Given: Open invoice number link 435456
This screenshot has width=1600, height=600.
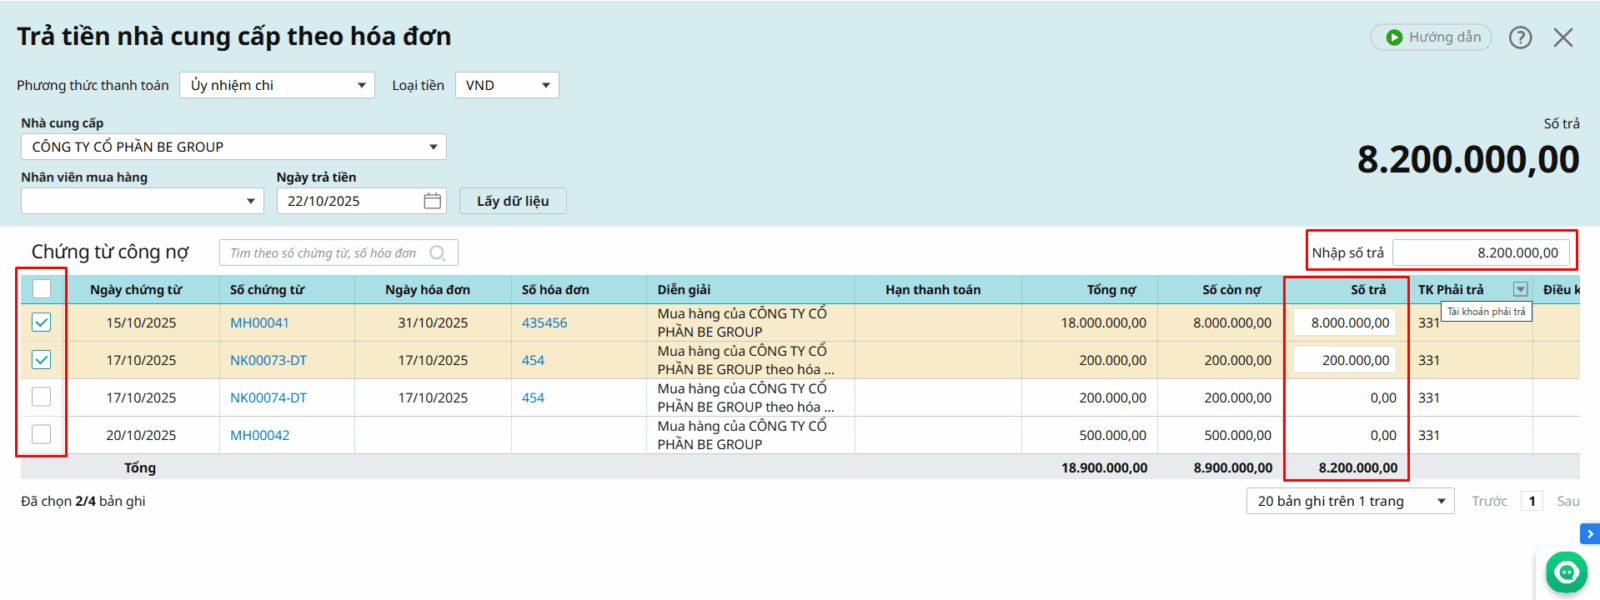Looking at the screenshot, I should pyautogui.click(x=544, y=323).
